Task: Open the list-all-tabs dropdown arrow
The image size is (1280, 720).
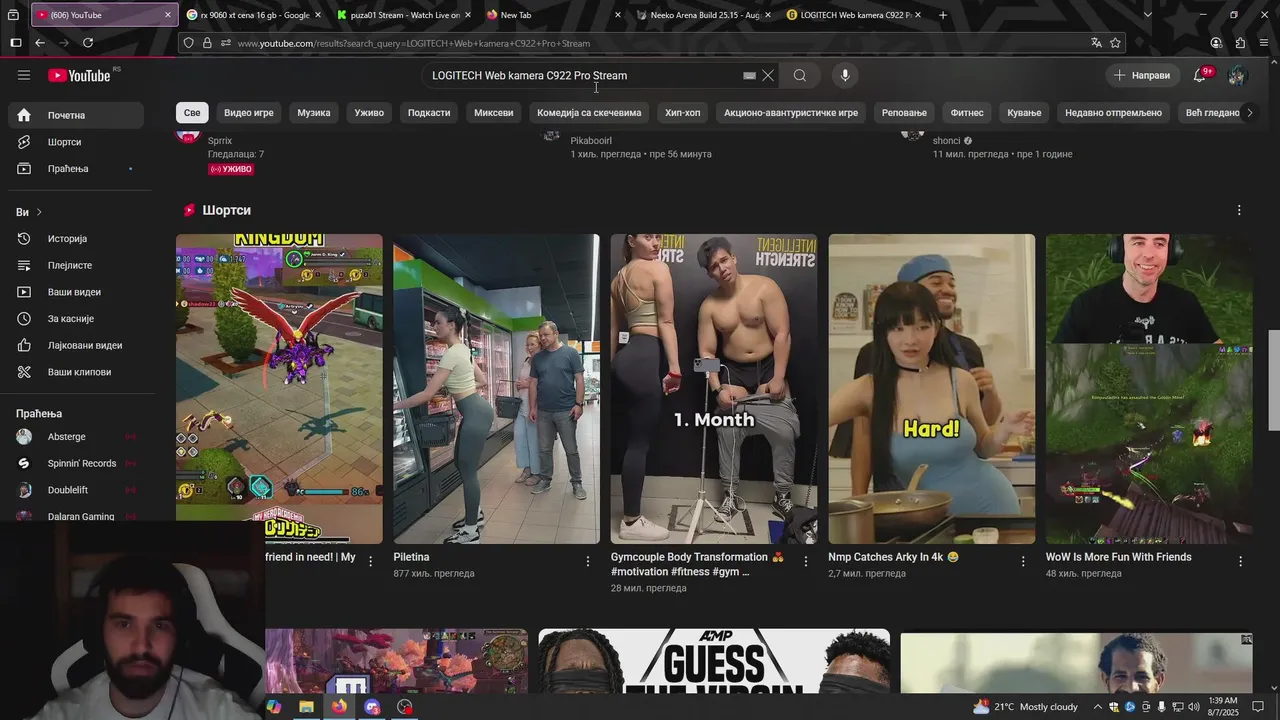Action: [1147, 15]
